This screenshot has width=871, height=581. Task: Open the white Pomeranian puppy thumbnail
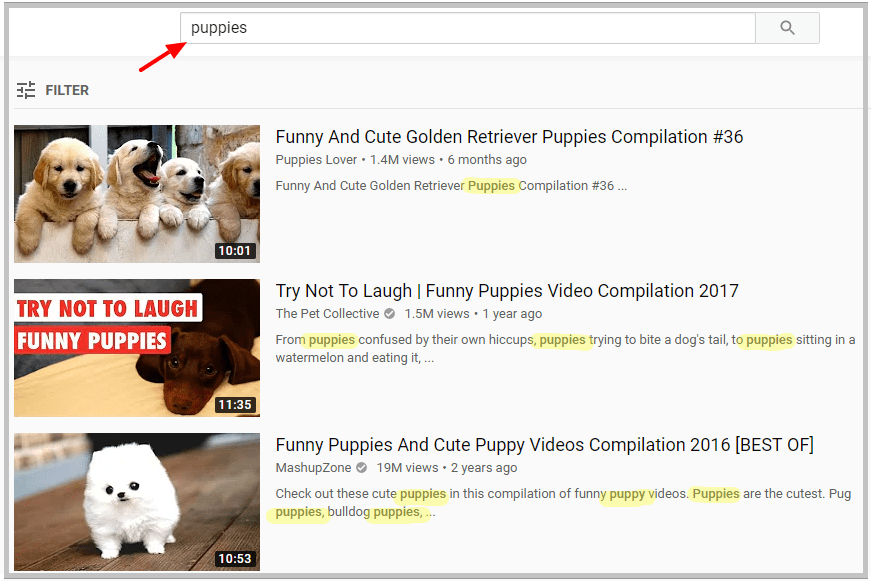coord(137,502)
